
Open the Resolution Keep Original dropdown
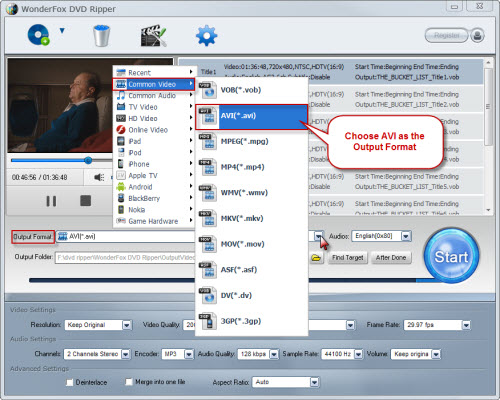click(126, 325)
